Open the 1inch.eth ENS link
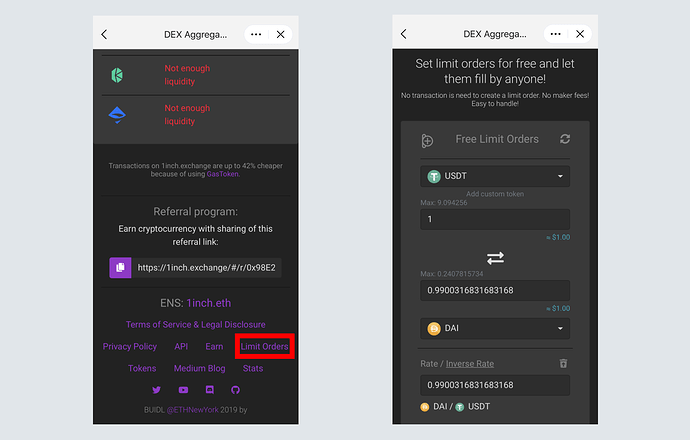This screenshot has width=690, height=440. point(209,303)
